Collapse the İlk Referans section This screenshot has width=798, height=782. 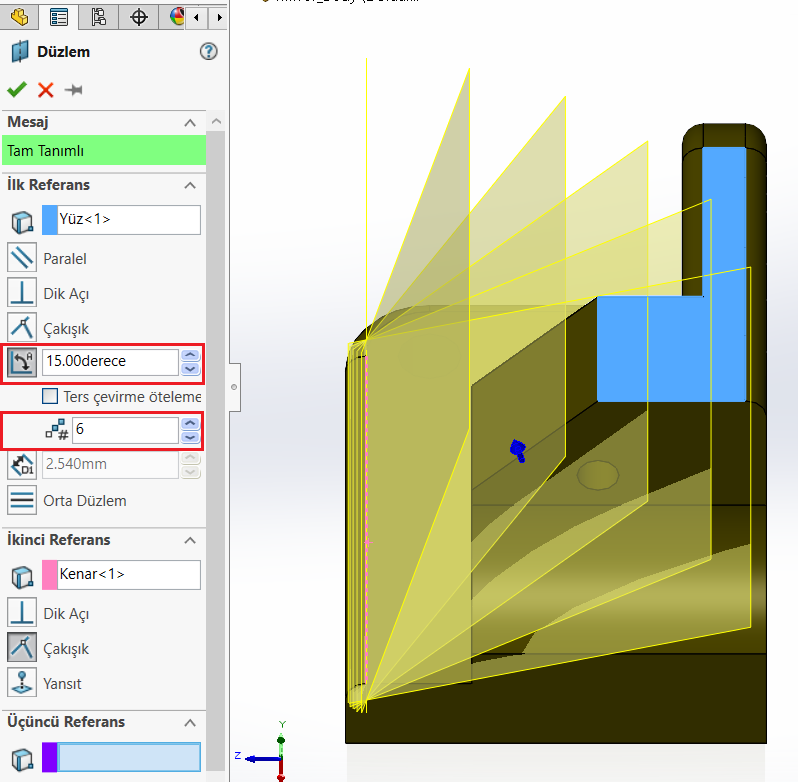[190, 185]
